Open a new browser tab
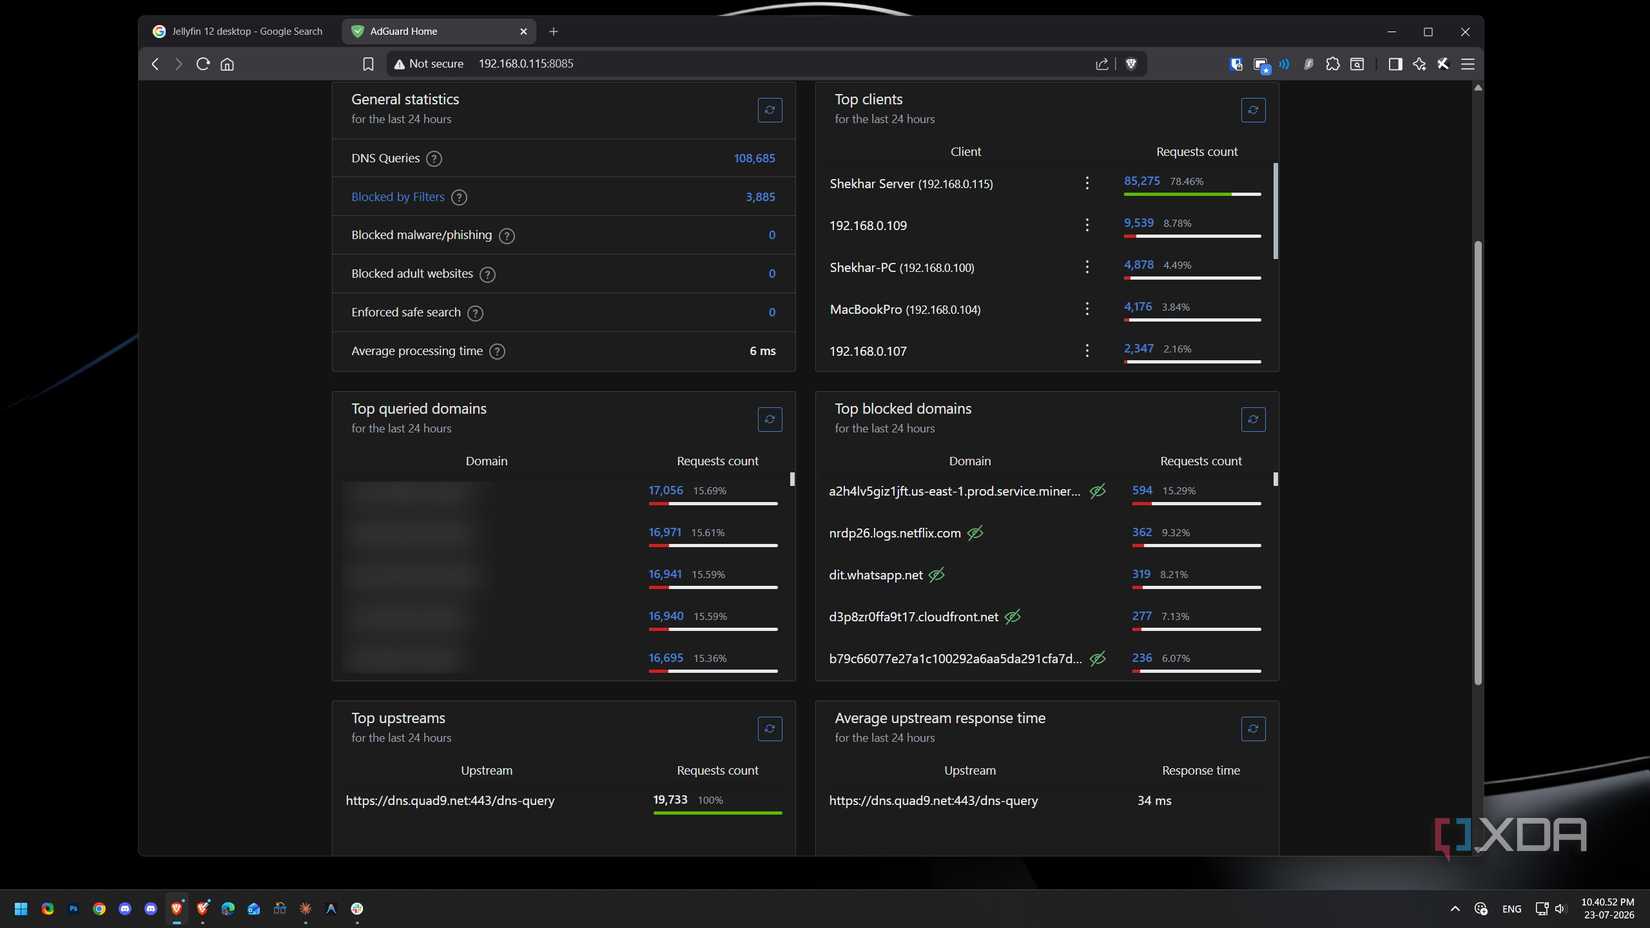1650x928 pixels. coord(553,31)
